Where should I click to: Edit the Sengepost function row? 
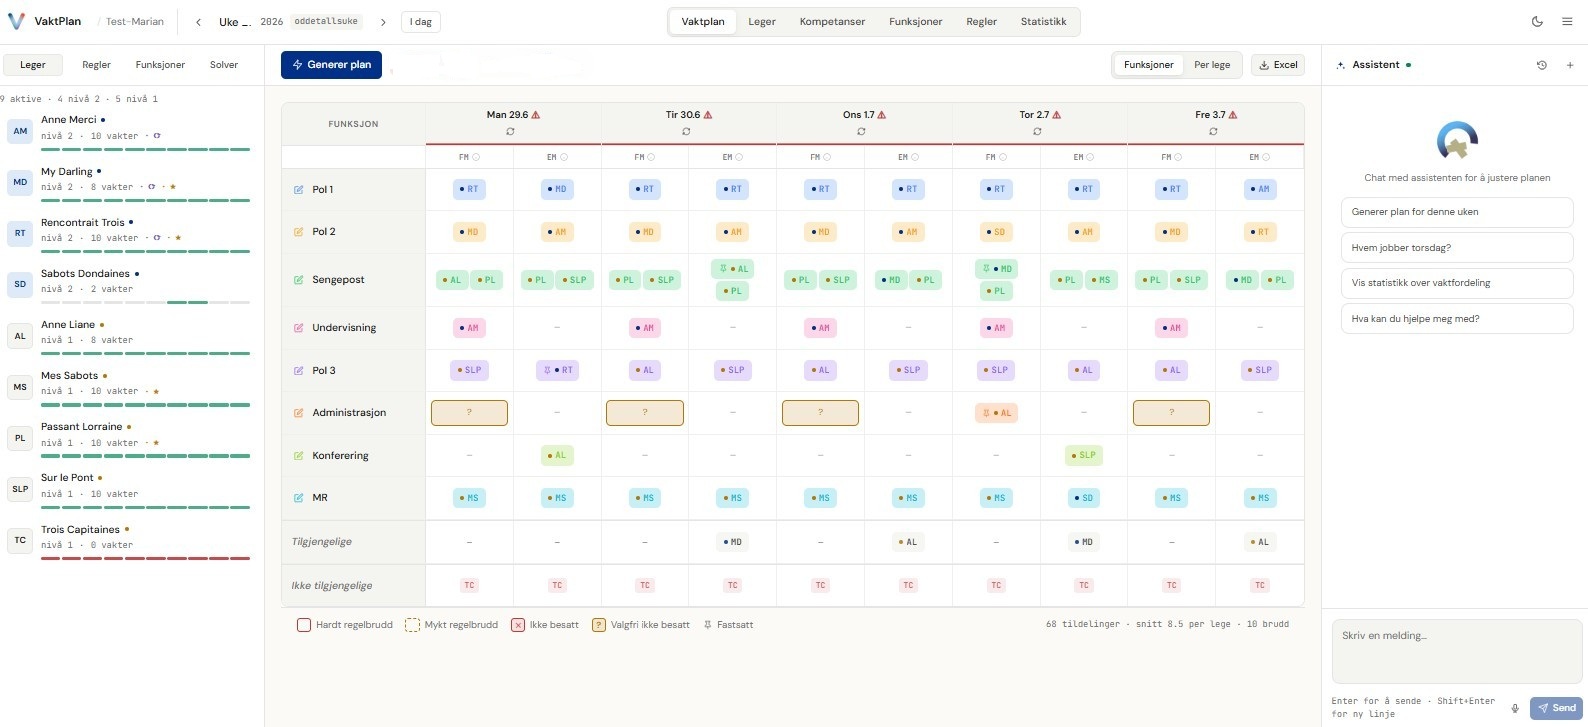(x=298, y=280)
